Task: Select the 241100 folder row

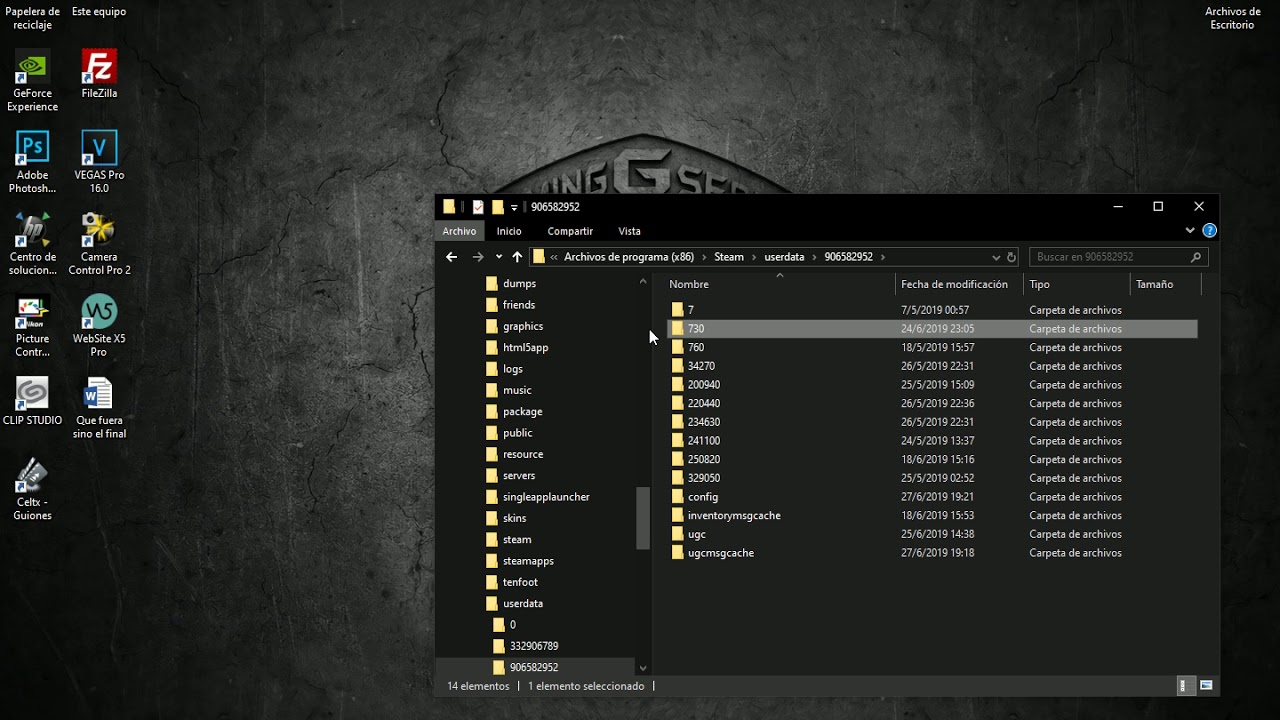Action: point(932,441)
